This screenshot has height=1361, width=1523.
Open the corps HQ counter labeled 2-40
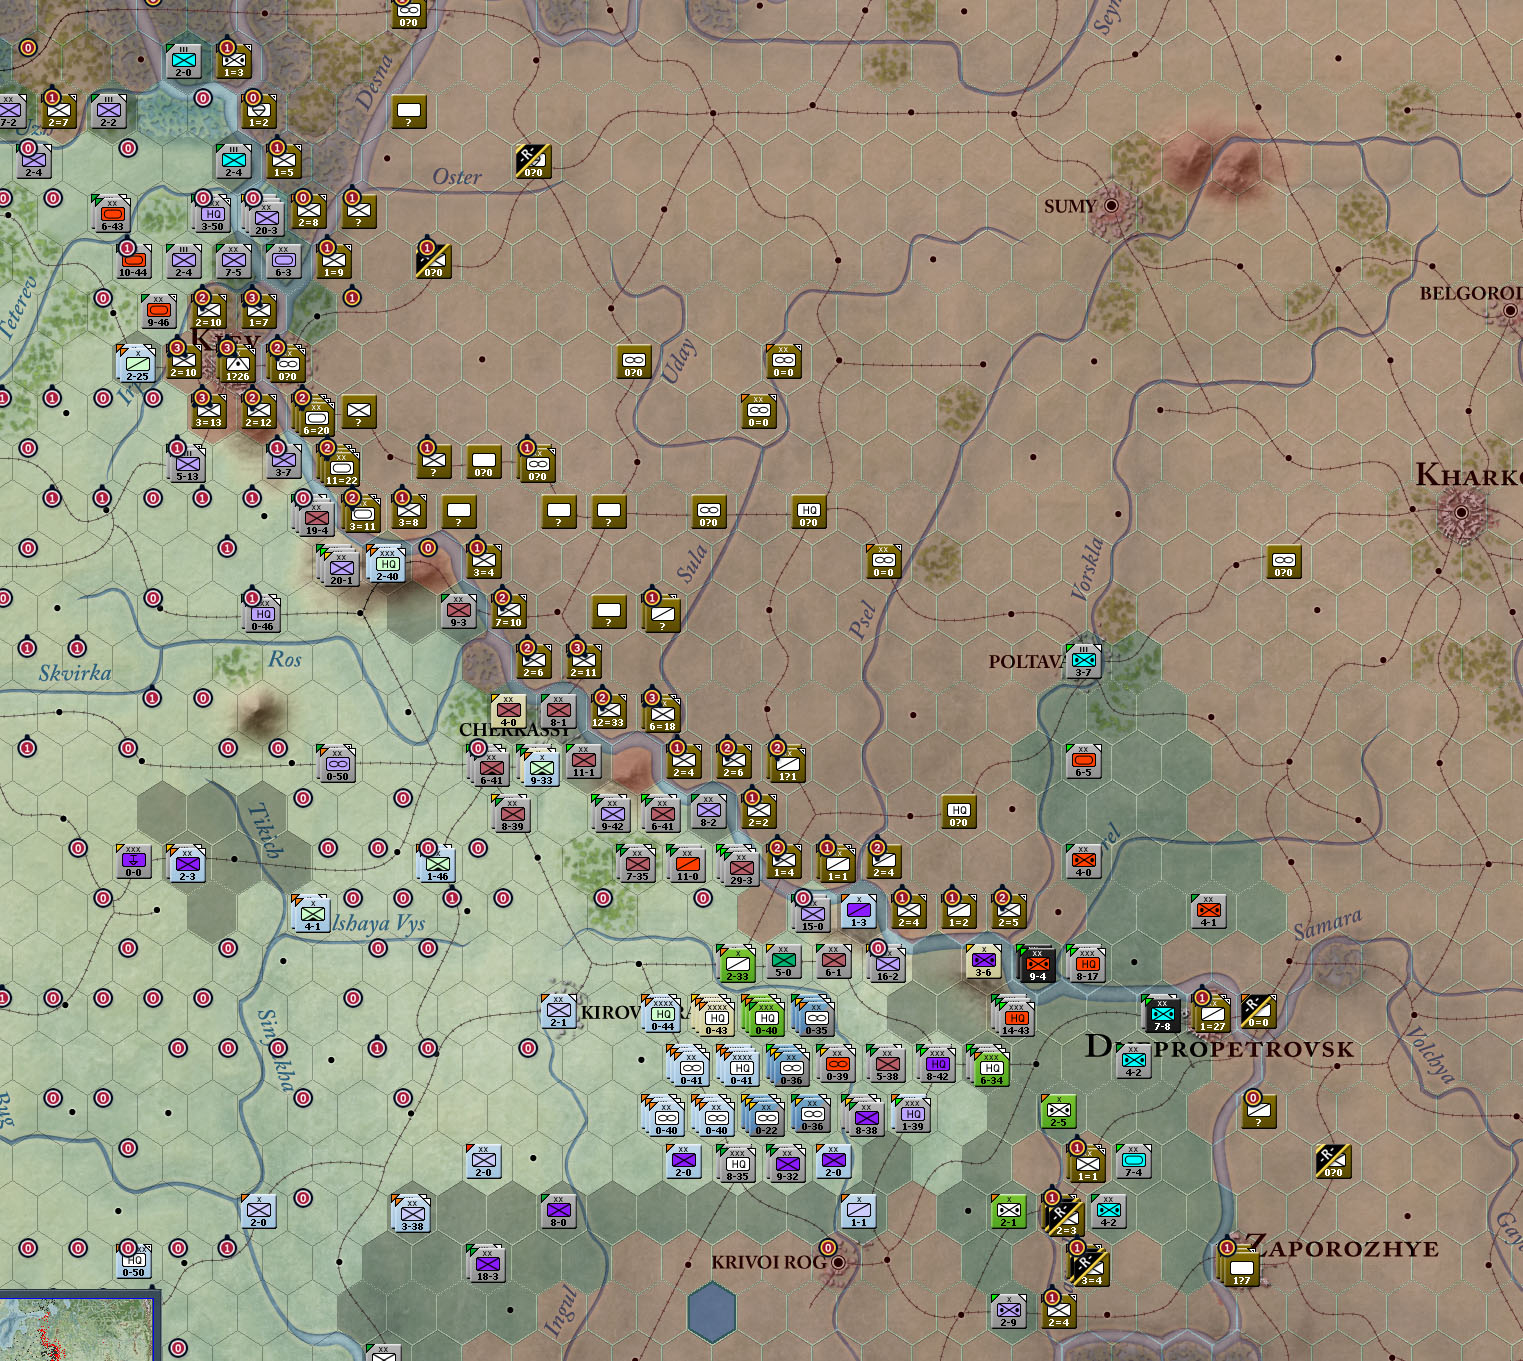(x=387, y=564)
